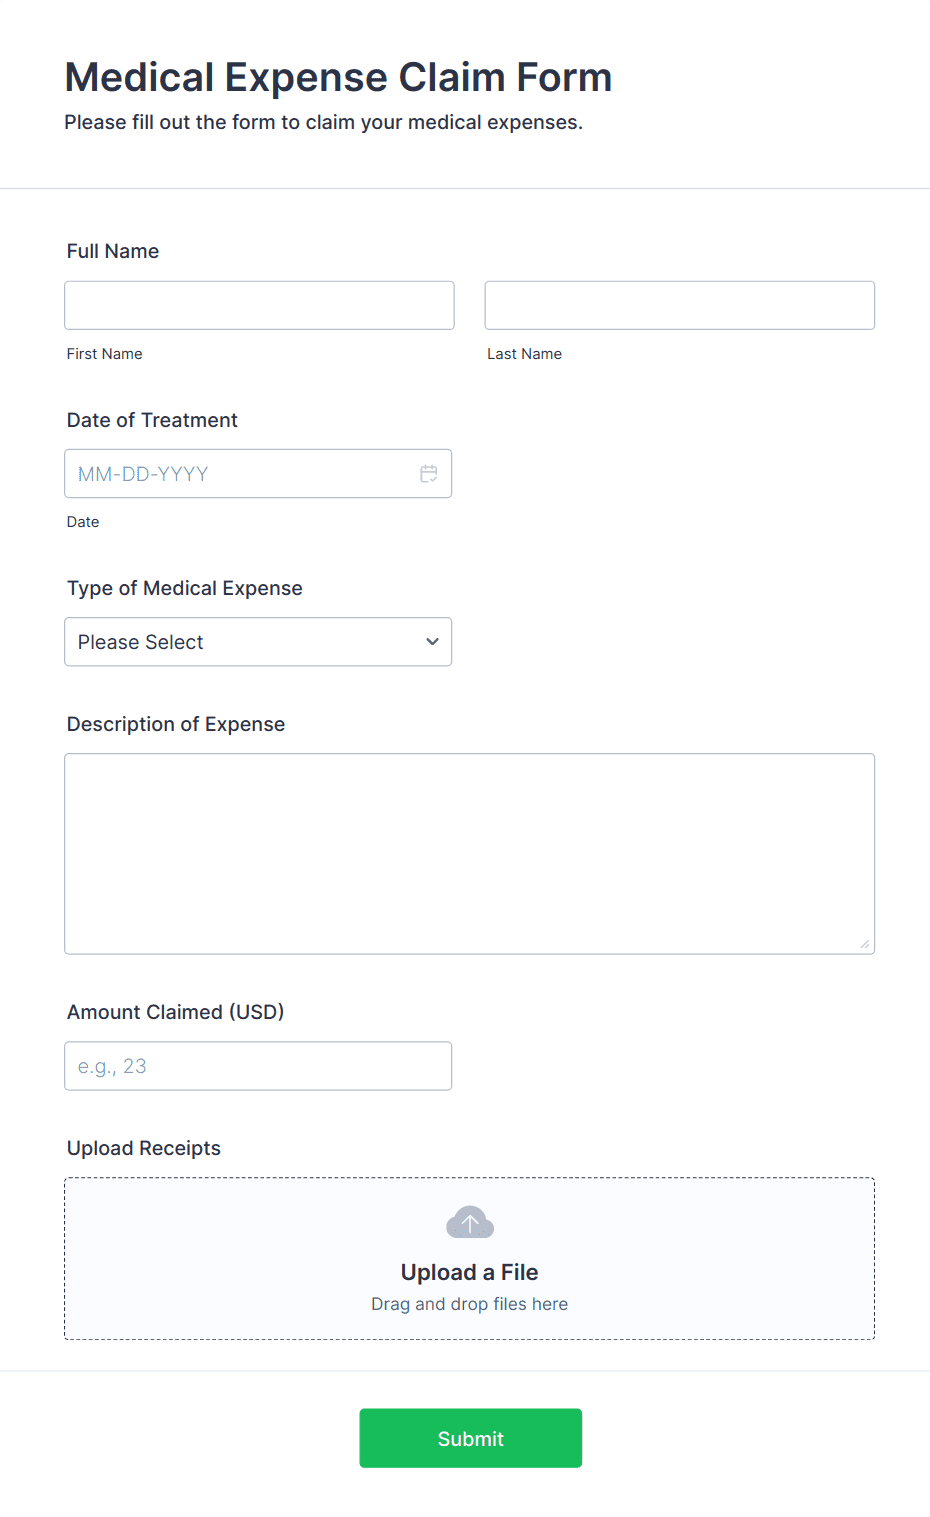This screenshot has height=1517, width=930.
Task: Click the "First Name" sublabel
Action: click(105, 354)
